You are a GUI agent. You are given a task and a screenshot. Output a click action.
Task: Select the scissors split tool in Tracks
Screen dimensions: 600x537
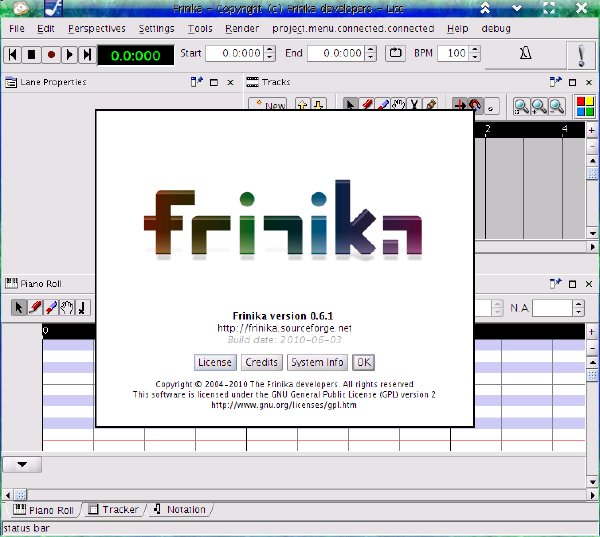pyautogui.click(x=414, y=104)
